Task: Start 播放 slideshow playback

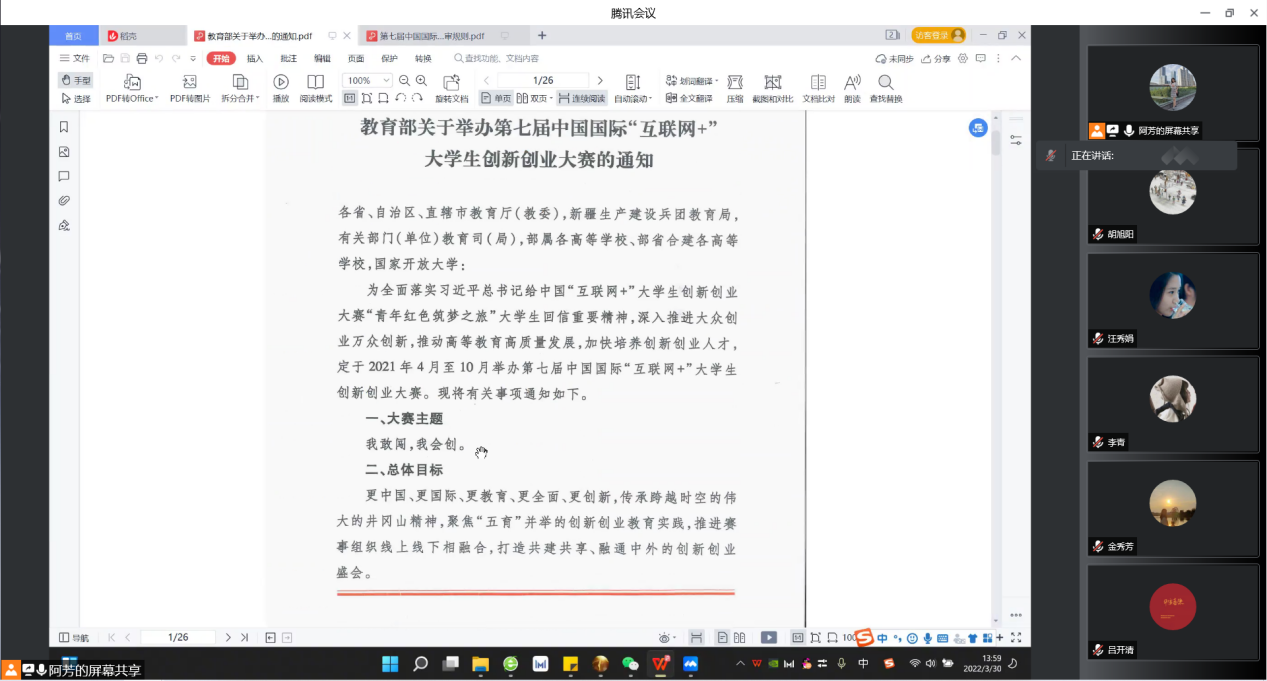Action: [x=281, y=89]
